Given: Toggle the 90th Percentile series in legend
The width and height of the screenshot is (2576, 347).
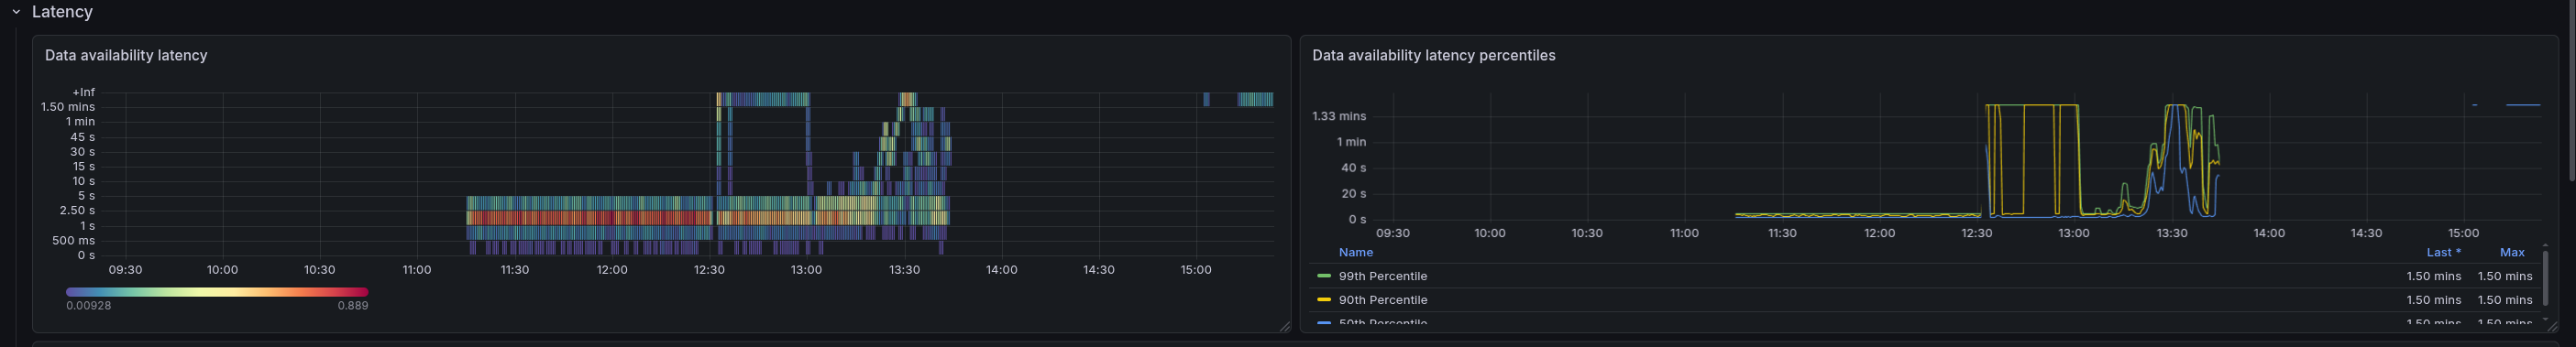Looking at the screenshot, I should pyautogui.click(x=1382, y=300).
